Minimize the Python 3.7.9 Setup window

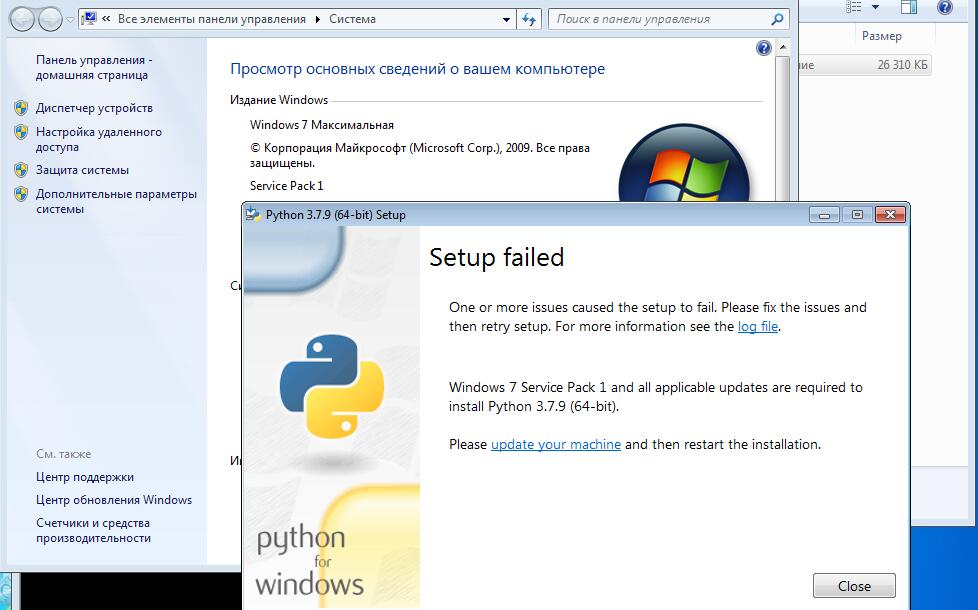(x=825, y=215)
